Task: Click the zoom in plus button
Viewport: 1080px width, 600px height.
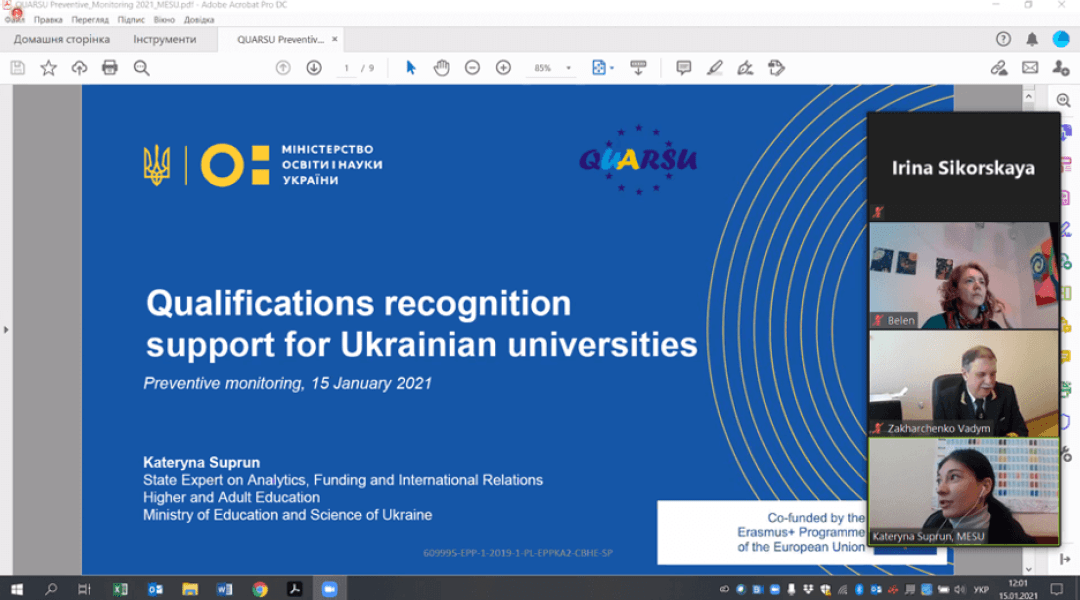Action: pos(503,68)
